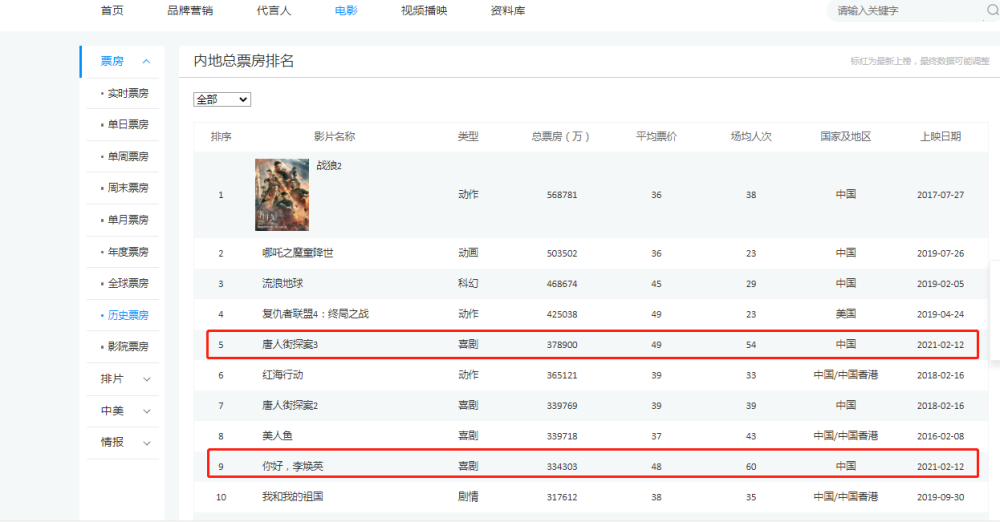This screenshot has width=1000, height=522.
Task: Open the 视频播映 nav tab
Action: click(424, 10)
